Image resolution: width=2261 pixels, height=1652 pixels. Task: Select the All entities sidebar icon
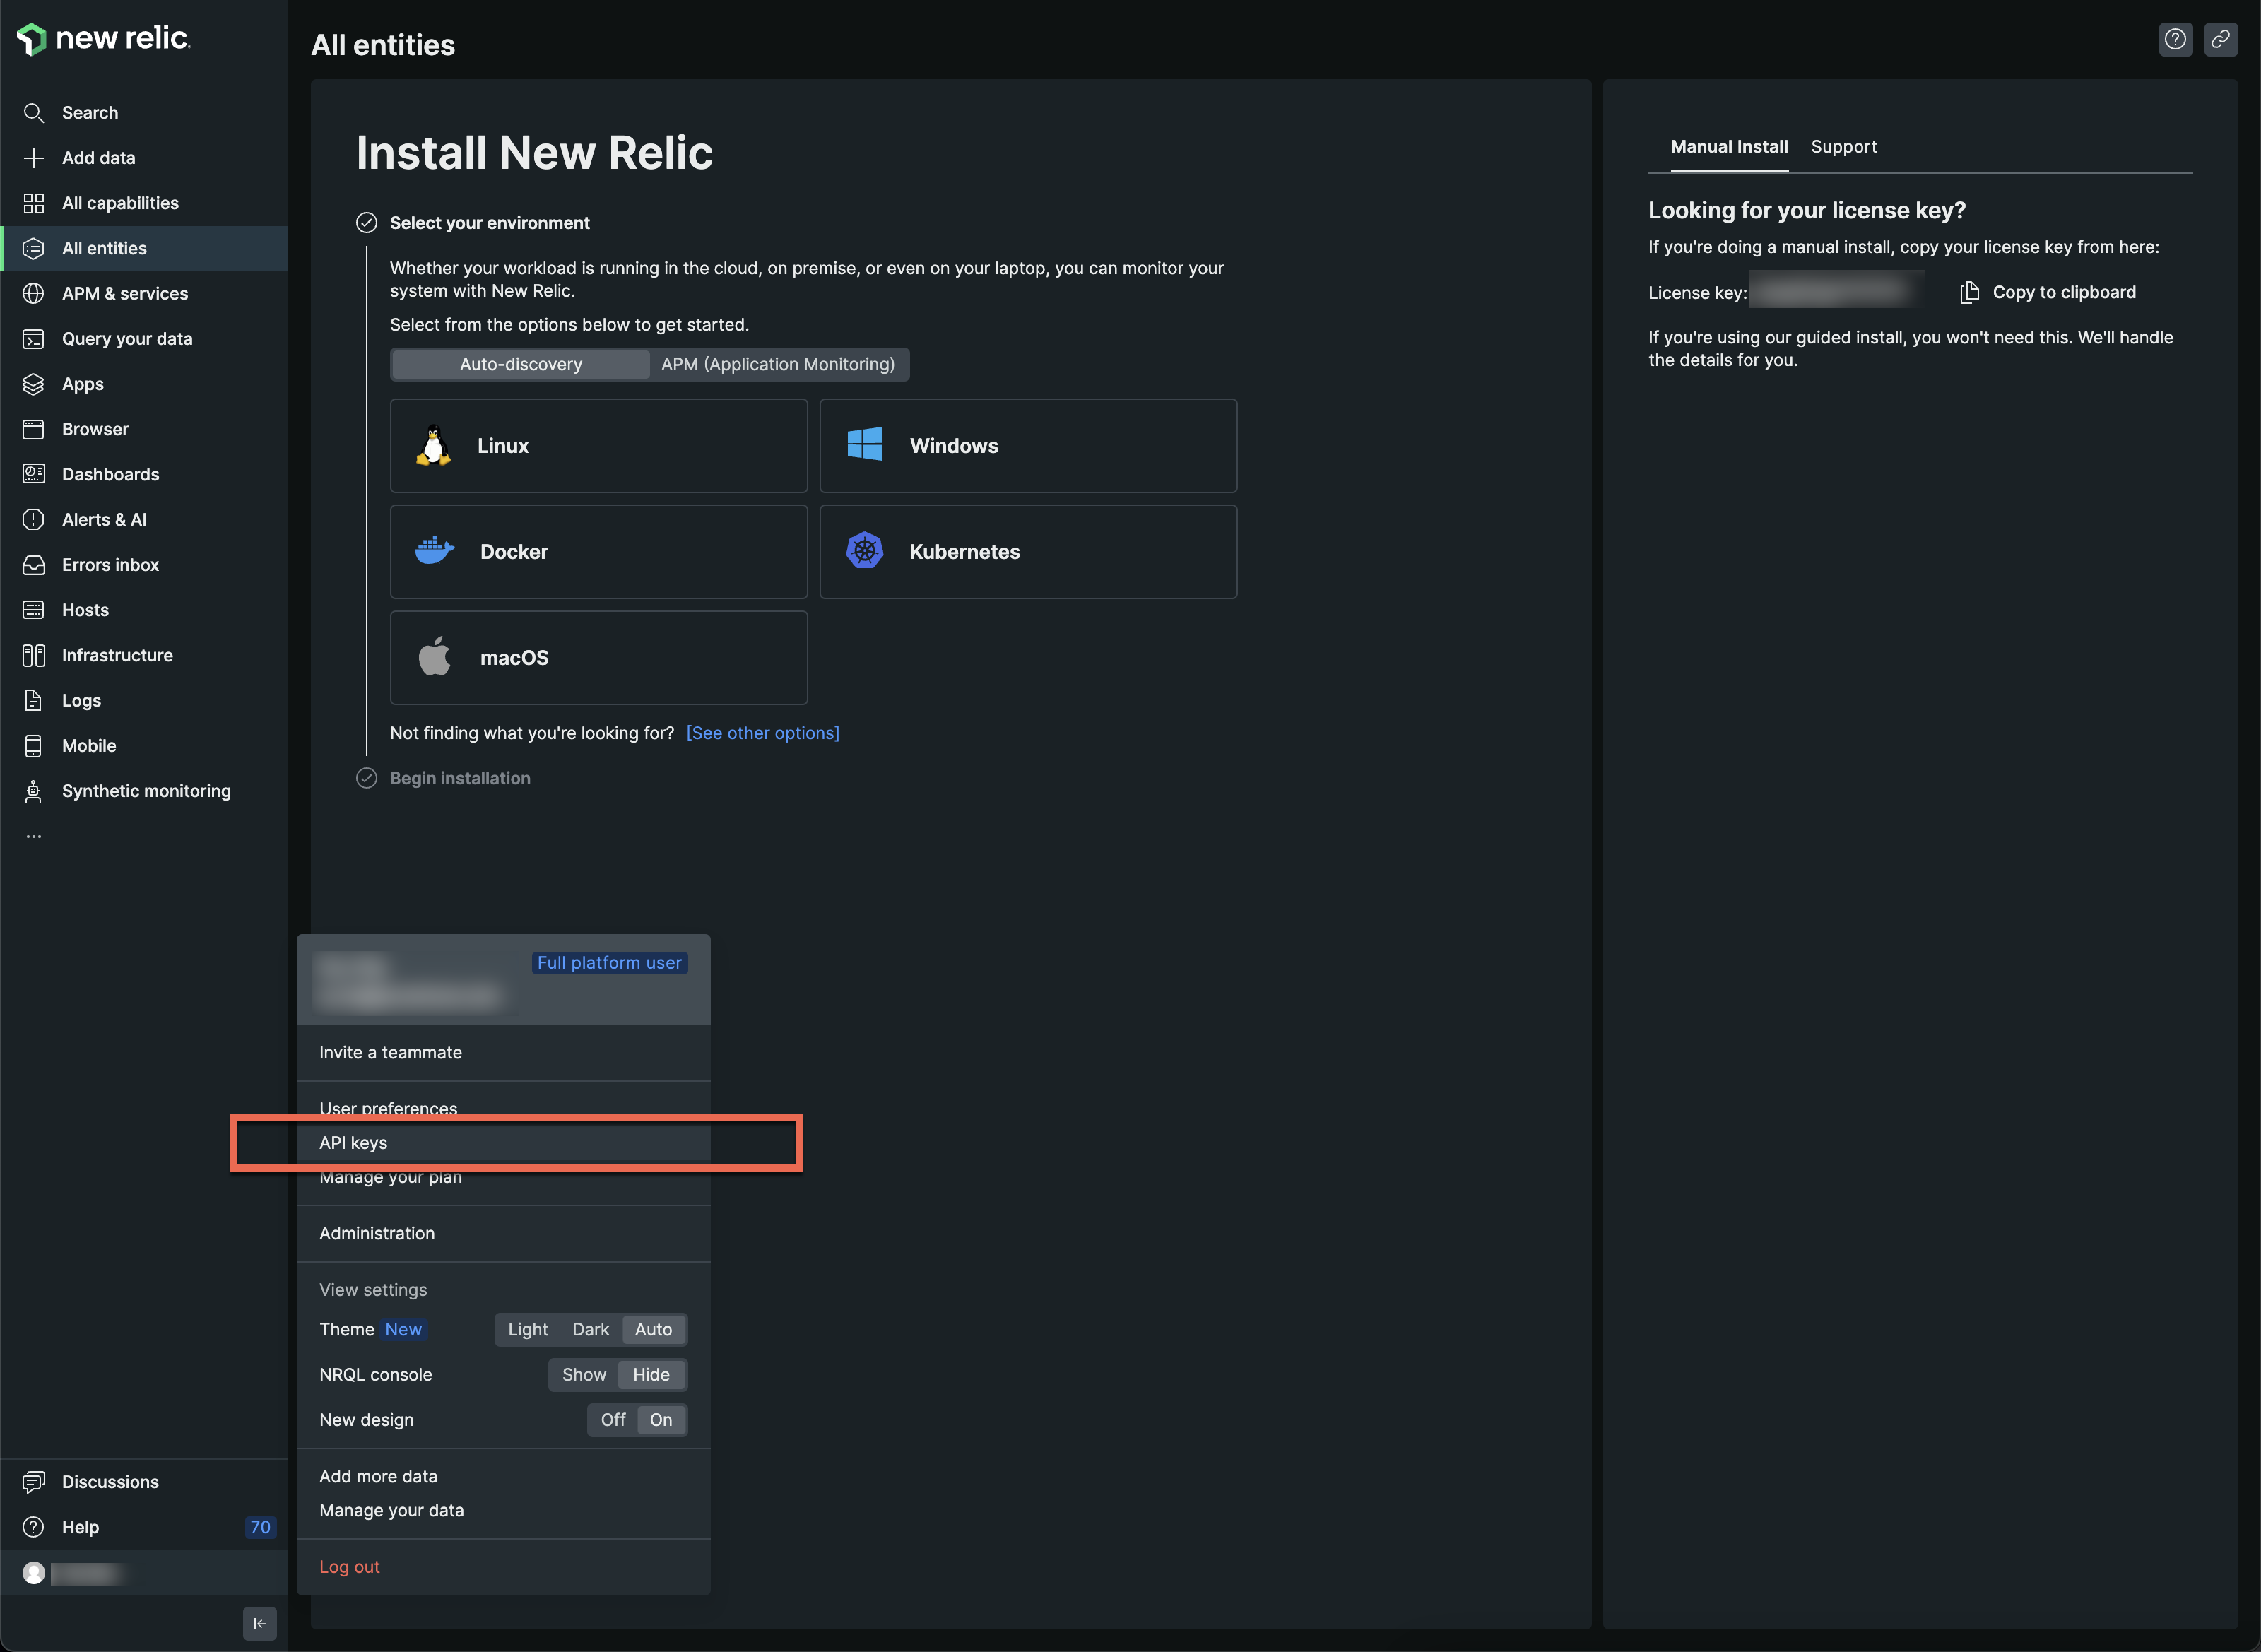(33, 248)
